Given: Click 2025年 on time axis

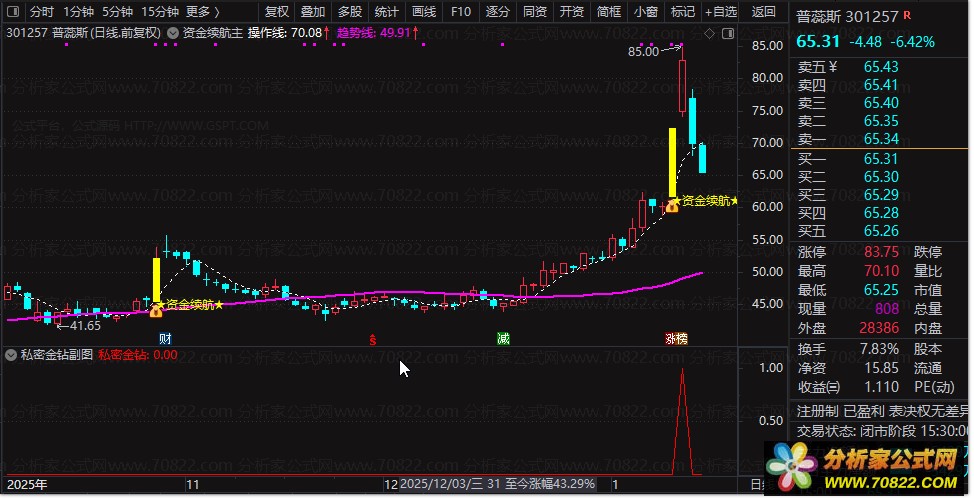Looking at the screenshot, I should click(x=27, y=485).
